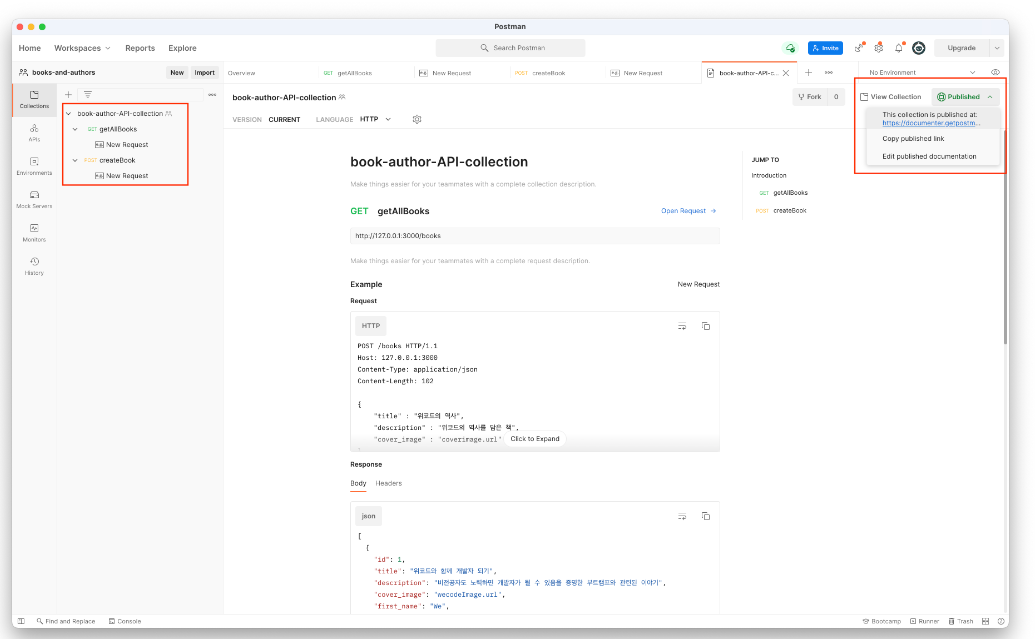Select Edit published documentation item

(929, 156)
